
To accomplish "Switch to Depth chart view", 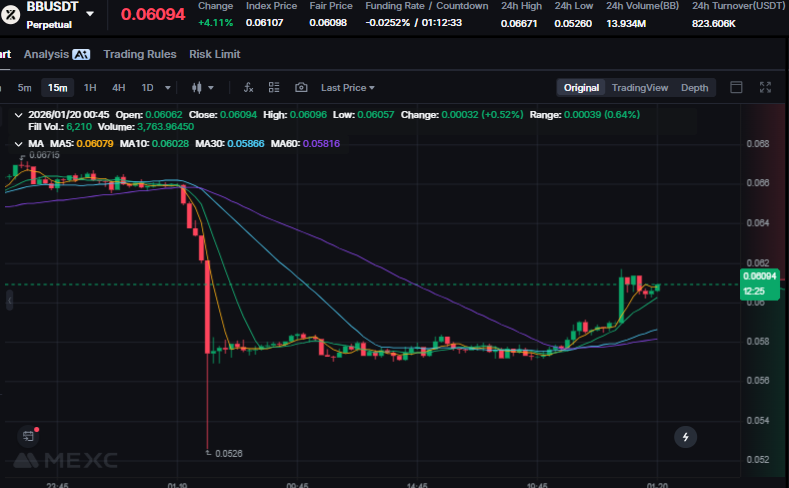I will click(694, 88).
